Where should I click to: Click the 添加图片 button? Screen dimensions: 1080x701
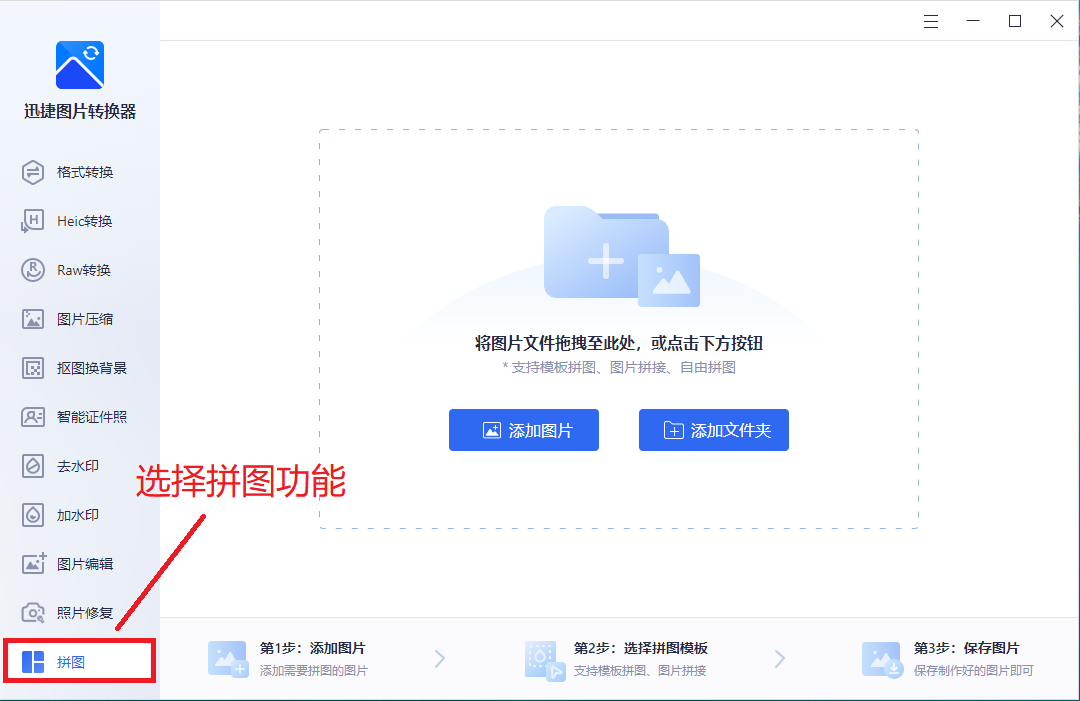(524, 430)
